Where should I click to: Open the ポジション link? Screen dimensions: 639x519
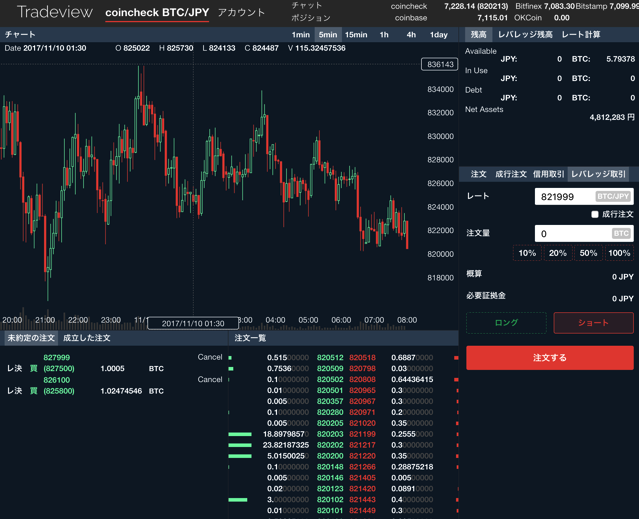click(x=311, y=18)
